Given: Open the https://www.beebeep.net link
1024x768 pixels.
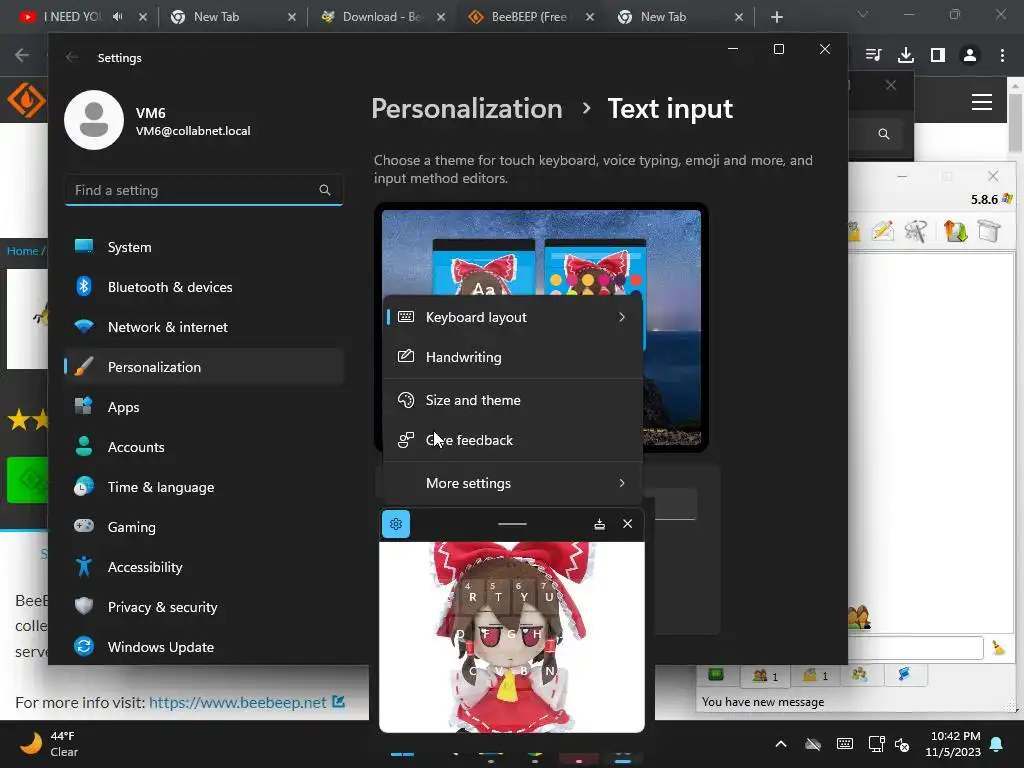Looking at the screenshot, I should click(x=238, y=702).
